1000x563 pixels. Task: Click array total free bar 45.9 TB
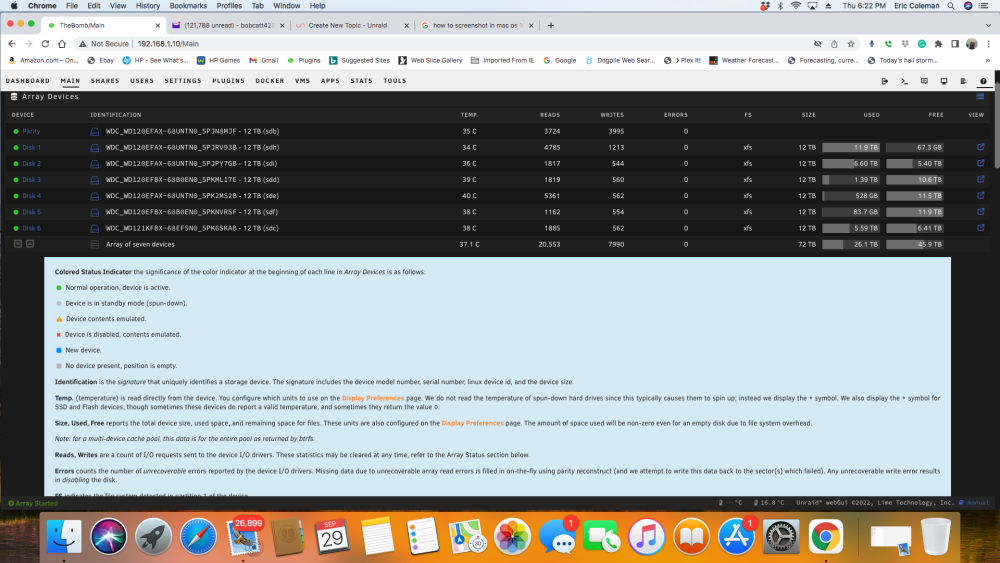click(915, 244)
